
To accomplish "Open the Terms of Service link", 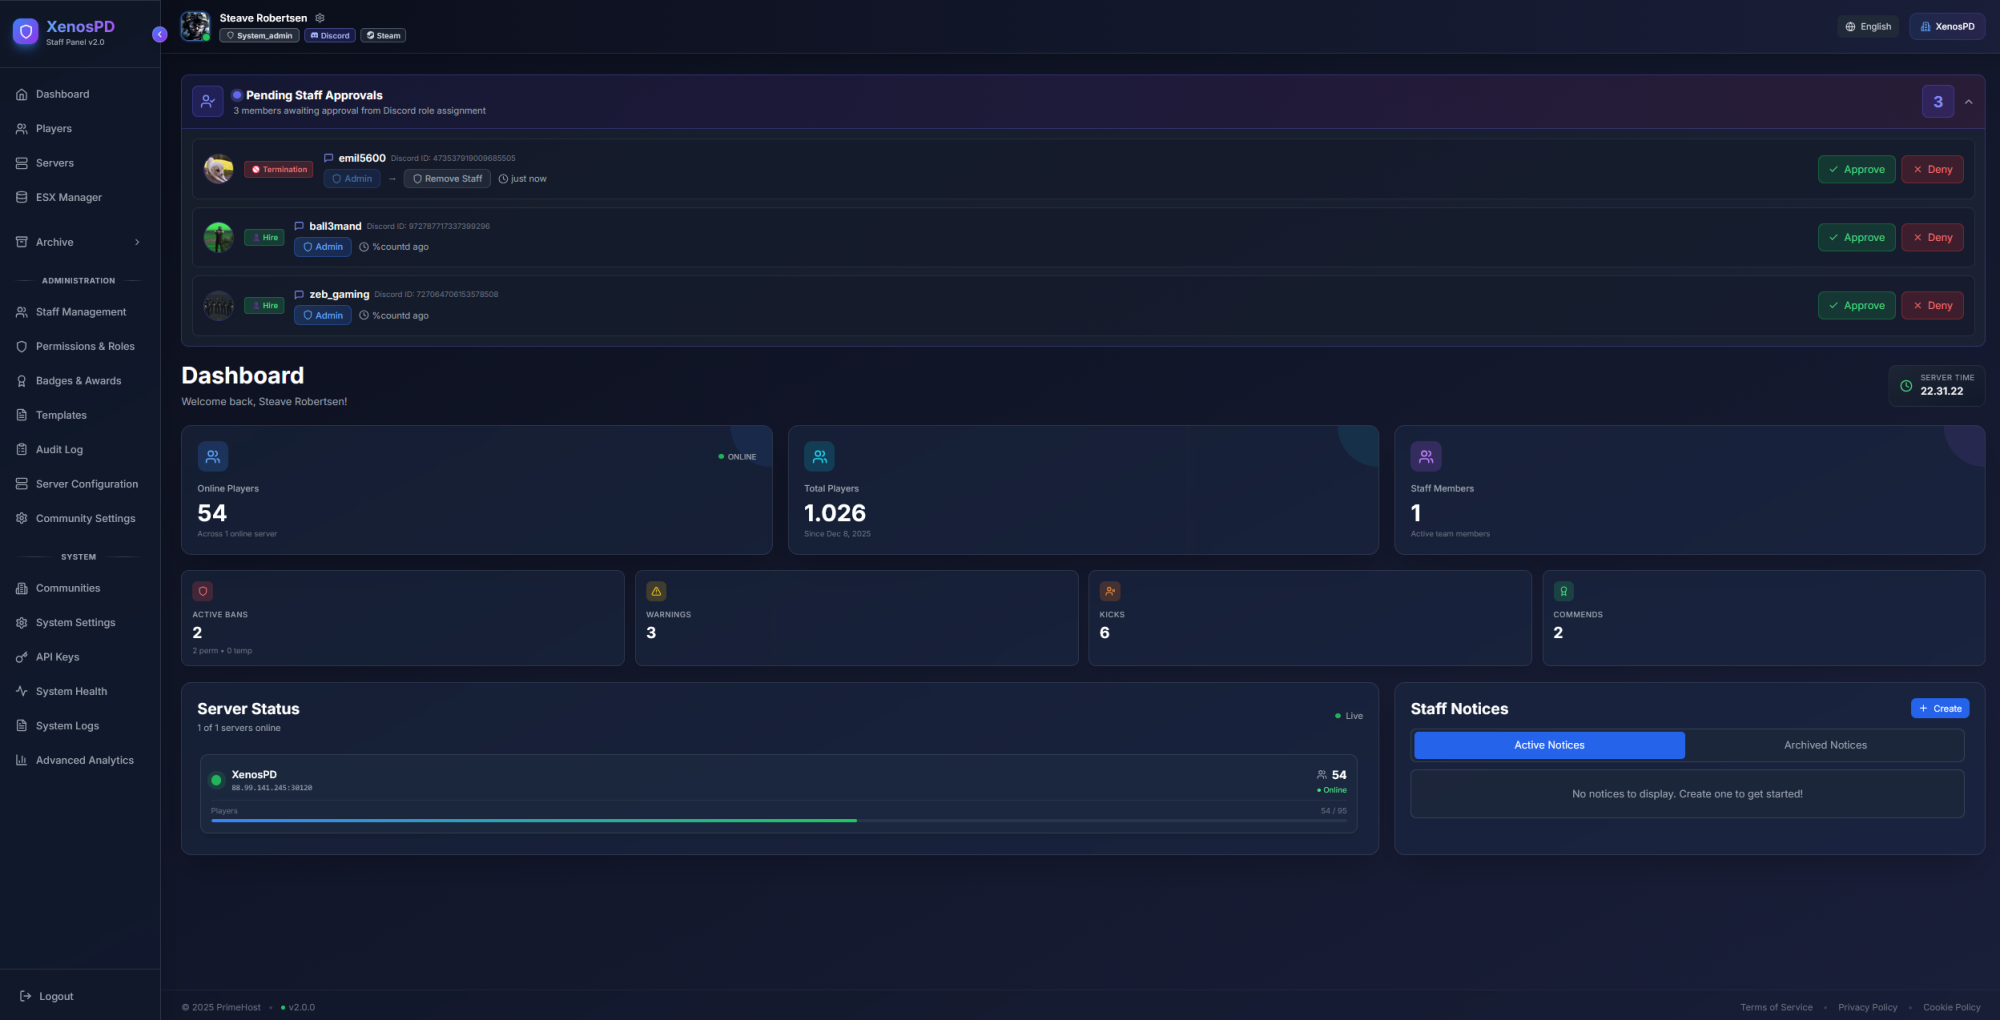I will coord(1776,1008).
